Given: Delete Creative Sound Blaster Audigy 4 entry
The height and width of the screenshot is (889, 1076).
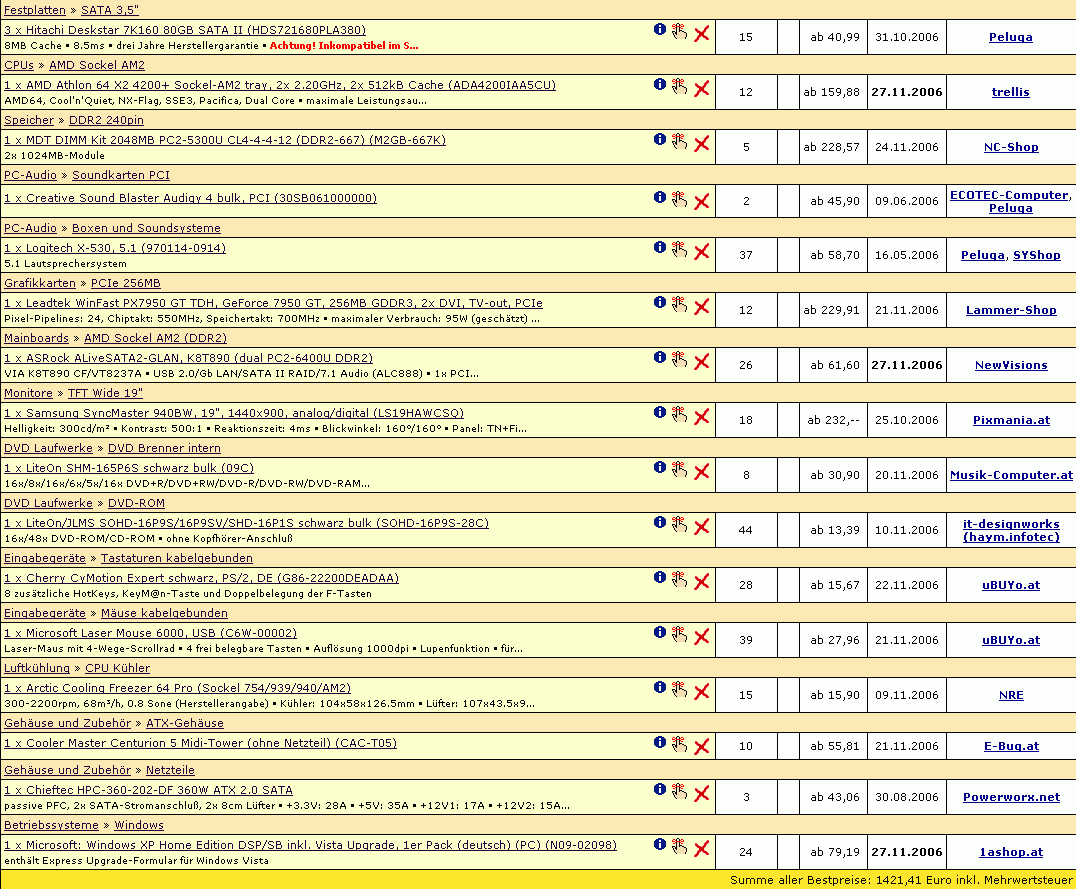Looking at the screenshot, I should 701,201.
